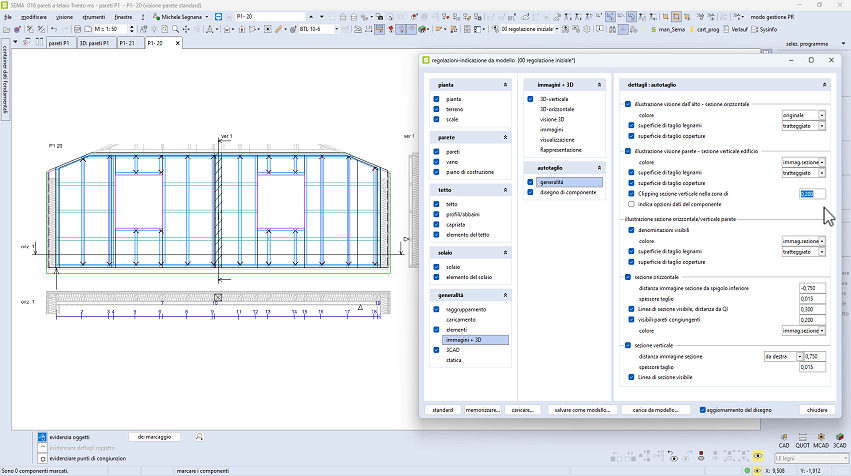Uncheck the 'terreno' checkbox
This screenshot has height=476, width=851.
coord(437,109)
